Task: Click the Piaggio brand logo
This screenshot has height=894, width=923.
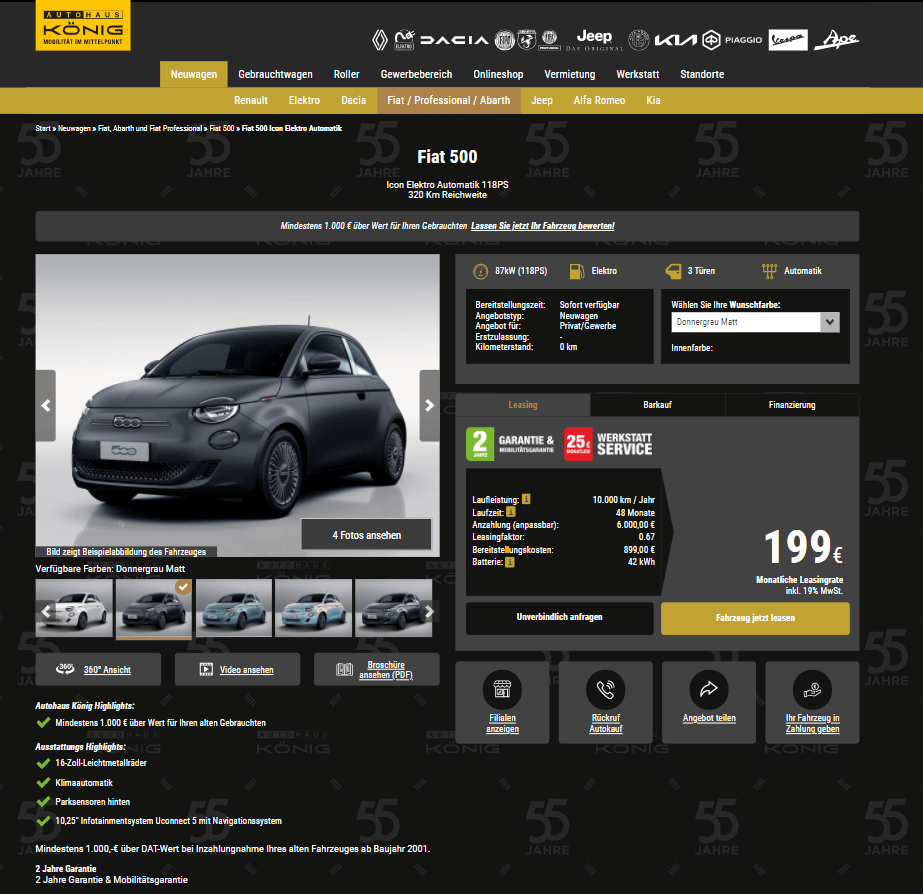Action: [x=732, y=40]
